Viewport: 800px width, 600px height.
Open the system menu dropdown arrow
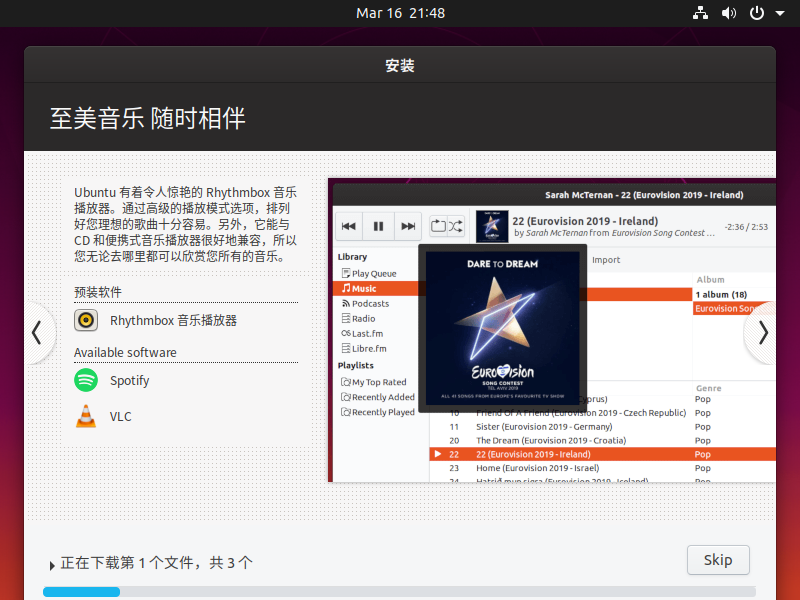click(x=780, y=13)
